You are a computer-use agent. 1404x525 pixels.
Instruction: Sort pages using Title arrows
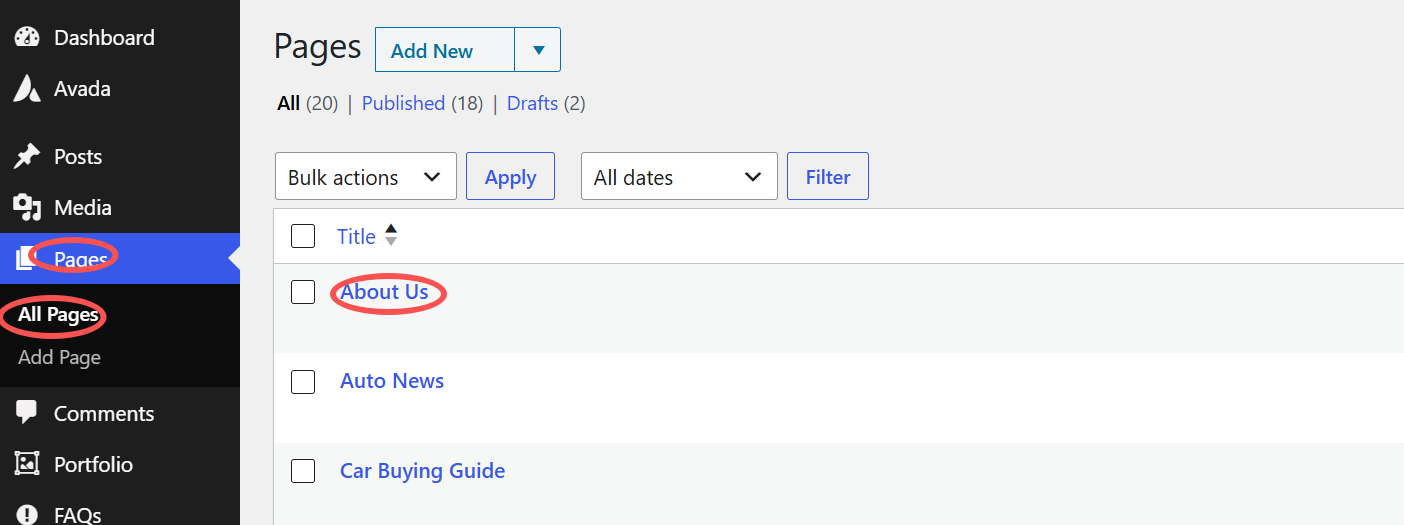click(391, 235)
